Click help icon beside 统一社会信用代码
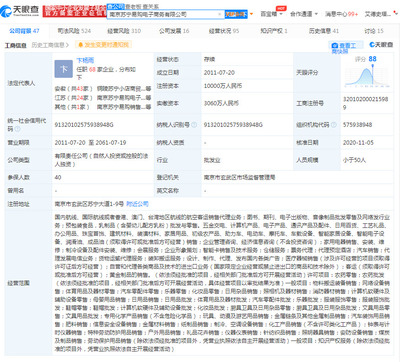Image resolution: width=400 pixels, height=362 pixels. [17, 129]
